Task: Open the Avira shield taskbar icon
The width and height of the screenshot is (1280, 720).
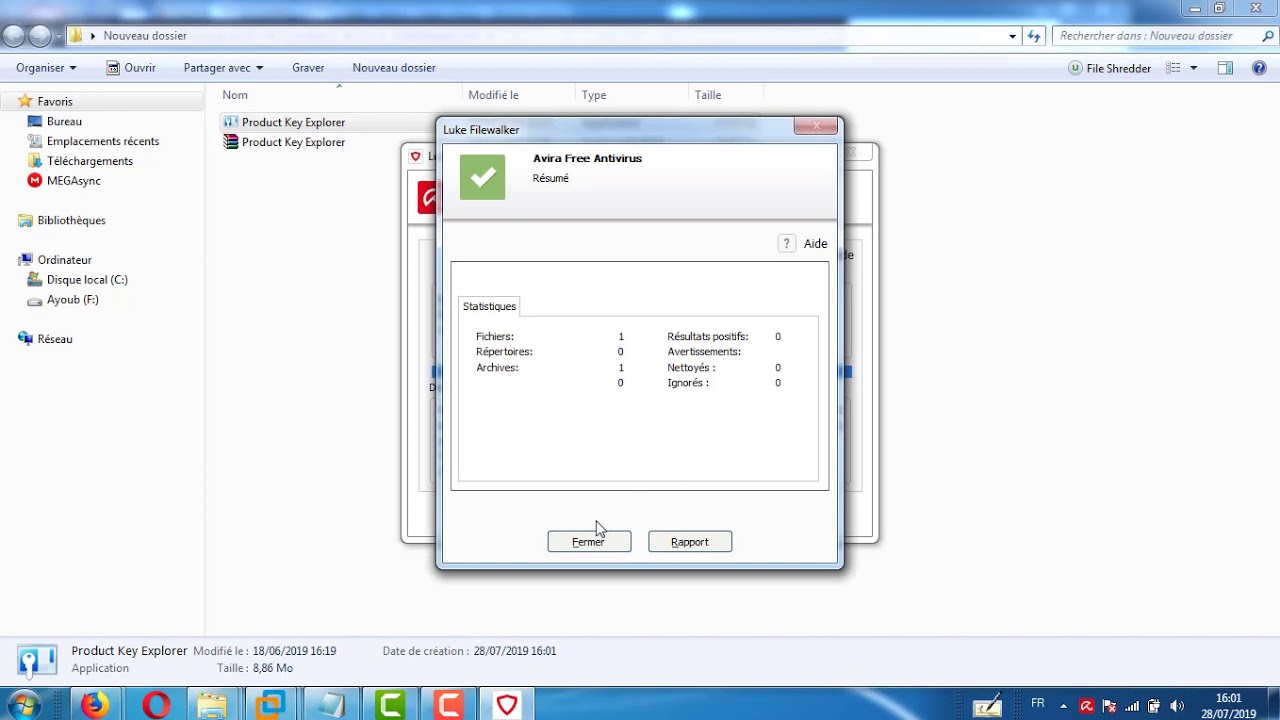Action: [x=507, y=705]
